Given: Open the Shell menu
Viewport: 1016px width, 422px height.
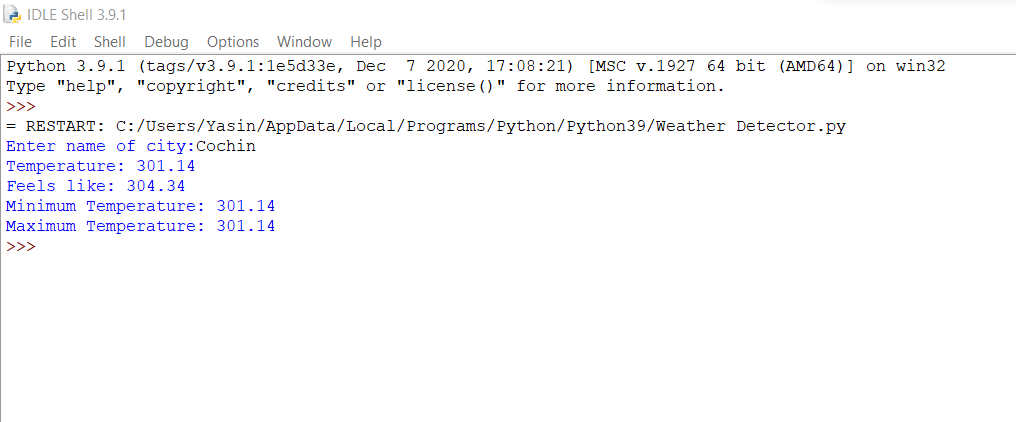Looking at the screenshot, I should [x=110, y=42].
